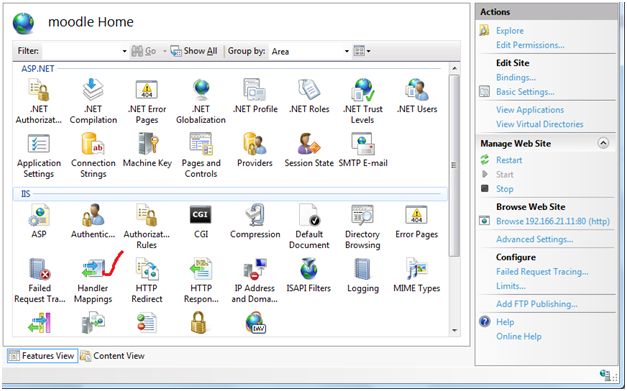Stop the web site
Image resolution: width=627 pixels, height=391 pixels.
pyautogui.click(x=504, y=189)
